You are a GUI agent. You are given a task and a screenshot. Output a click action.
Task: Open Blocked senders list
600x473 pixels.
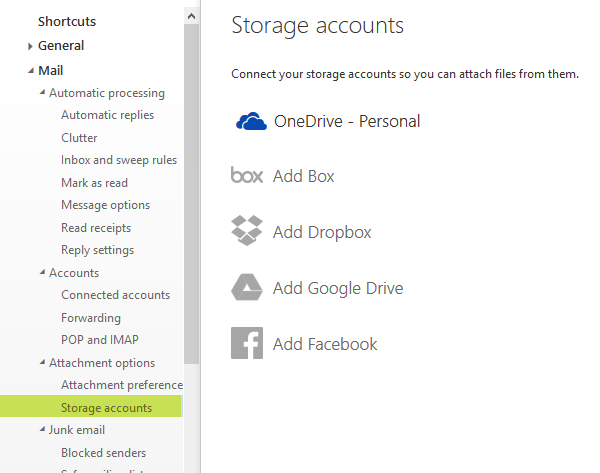coord(104,453)
